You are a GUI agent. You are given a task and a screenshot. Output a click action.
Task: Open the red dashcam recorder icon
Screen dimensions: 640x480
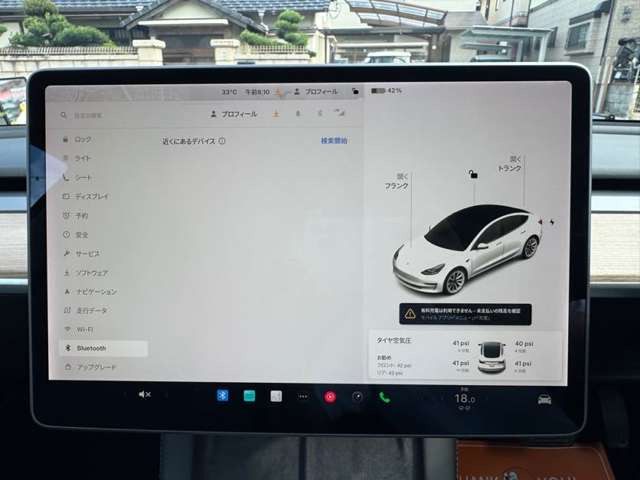pyautogui.click(x=329, y=396)
